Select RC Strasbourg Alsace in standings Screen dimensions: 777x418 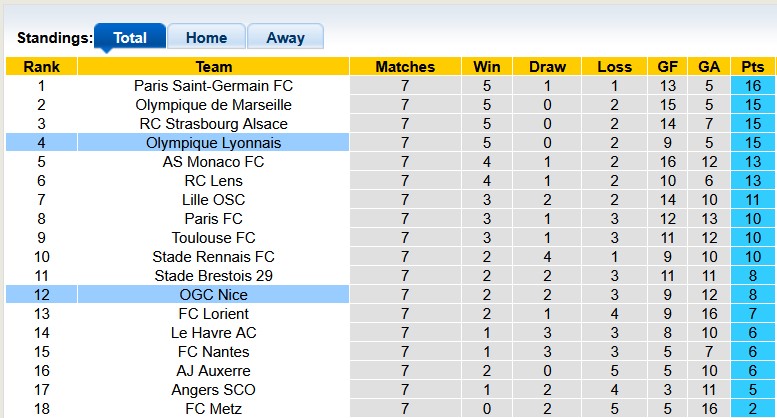[x=214, y=124]
